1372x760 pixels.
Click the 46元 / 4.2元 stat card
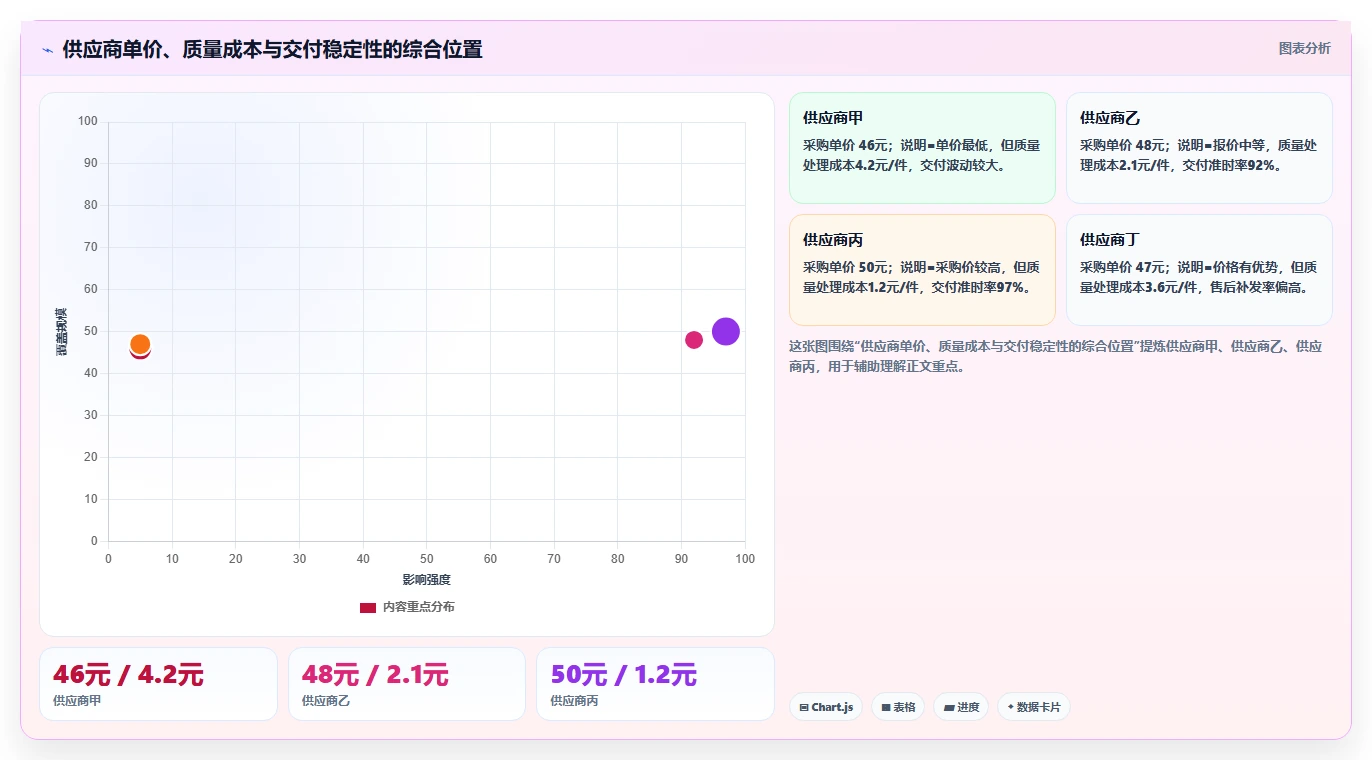point(158,684)
